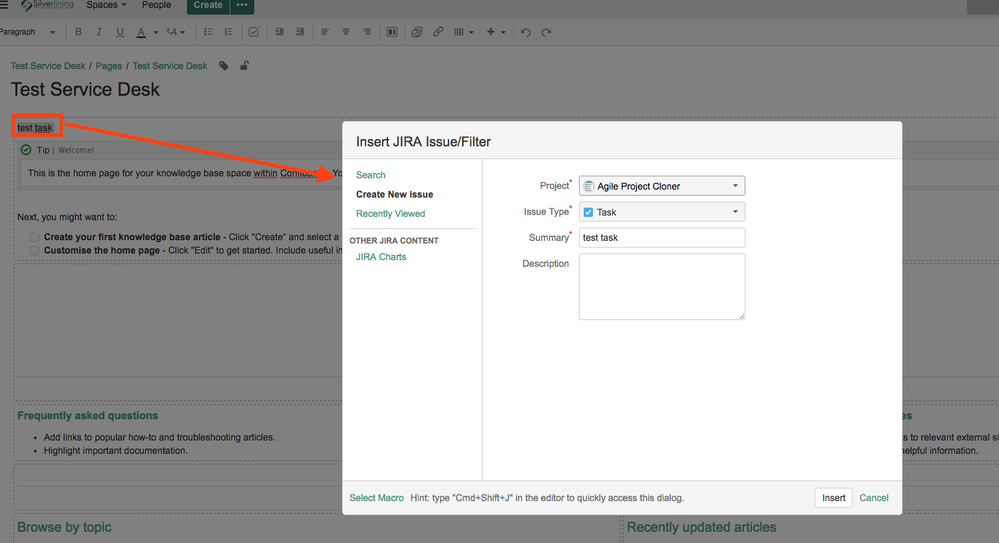Check 'Create your first knowledge base article' box
The height and width of the screenshot is (543, 999).
(34, 237)
